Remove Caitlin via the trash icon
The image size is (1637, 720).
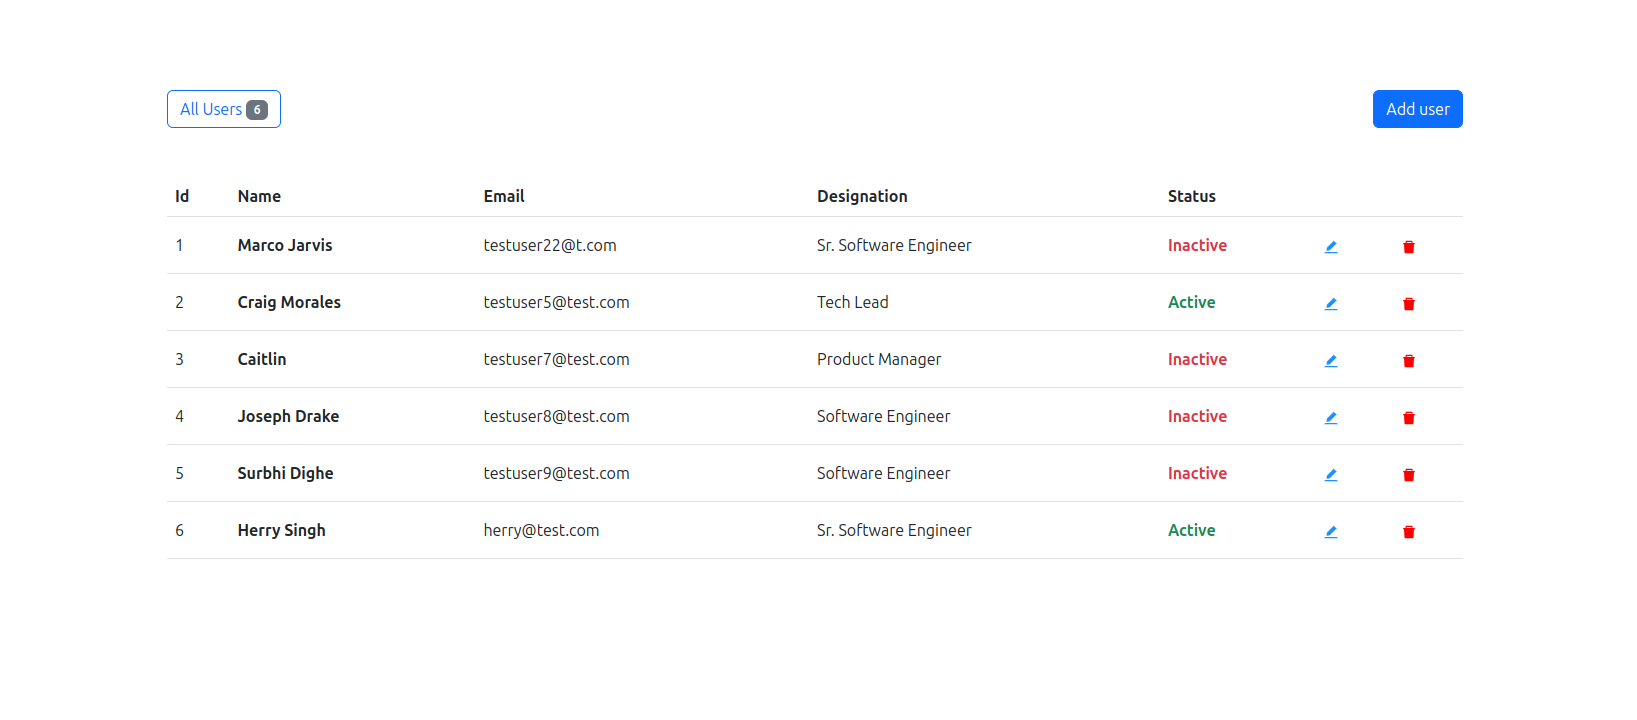click(x=1408, y=361)
